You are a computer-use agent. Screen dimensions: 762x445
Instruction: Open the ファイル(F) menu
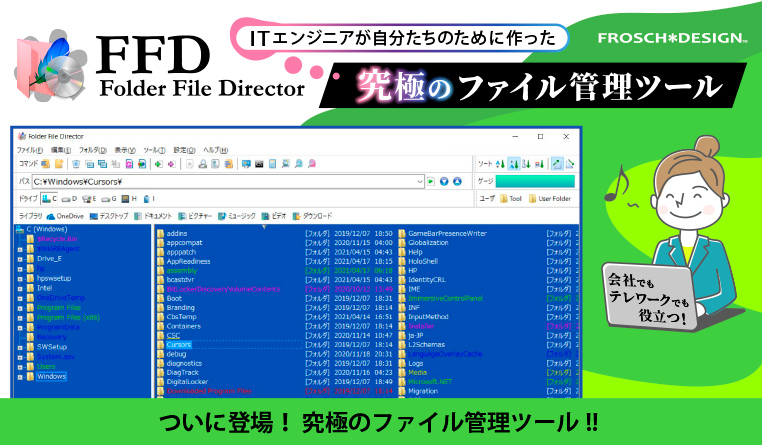pos(30,150)
